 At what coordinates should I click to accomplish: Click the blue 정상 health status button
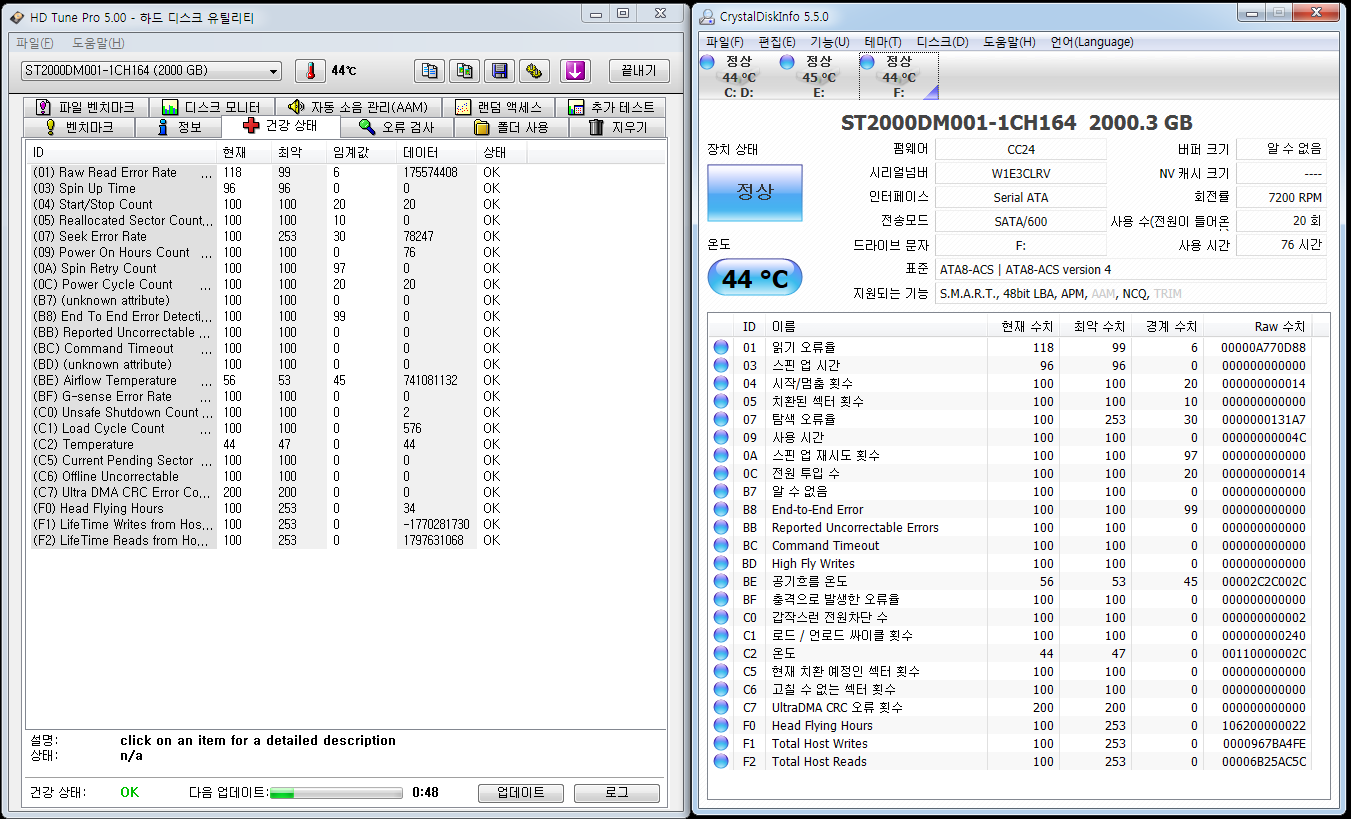click(755, 193)
